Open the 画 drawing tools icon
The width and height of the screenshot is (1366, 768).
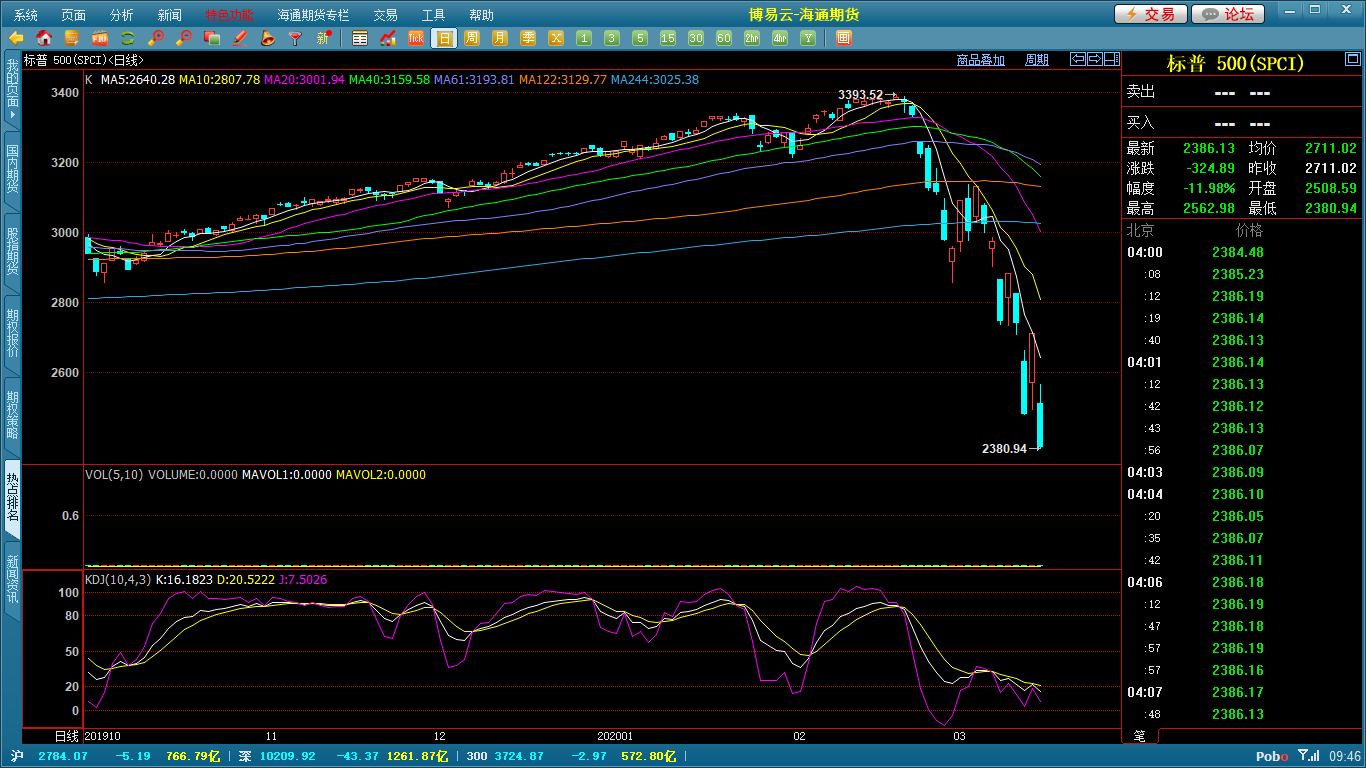pos(843,38)
